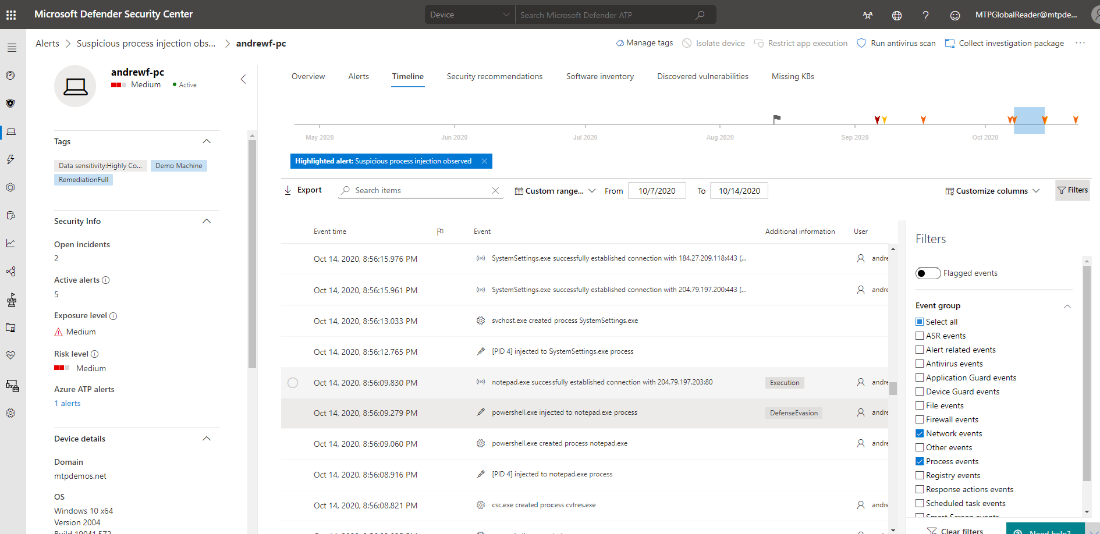Image resolution: width=1100 pixels, height=534 pixels.
Task: Select the notepad.exe connection row radio circle
Action: pos(293,382)
